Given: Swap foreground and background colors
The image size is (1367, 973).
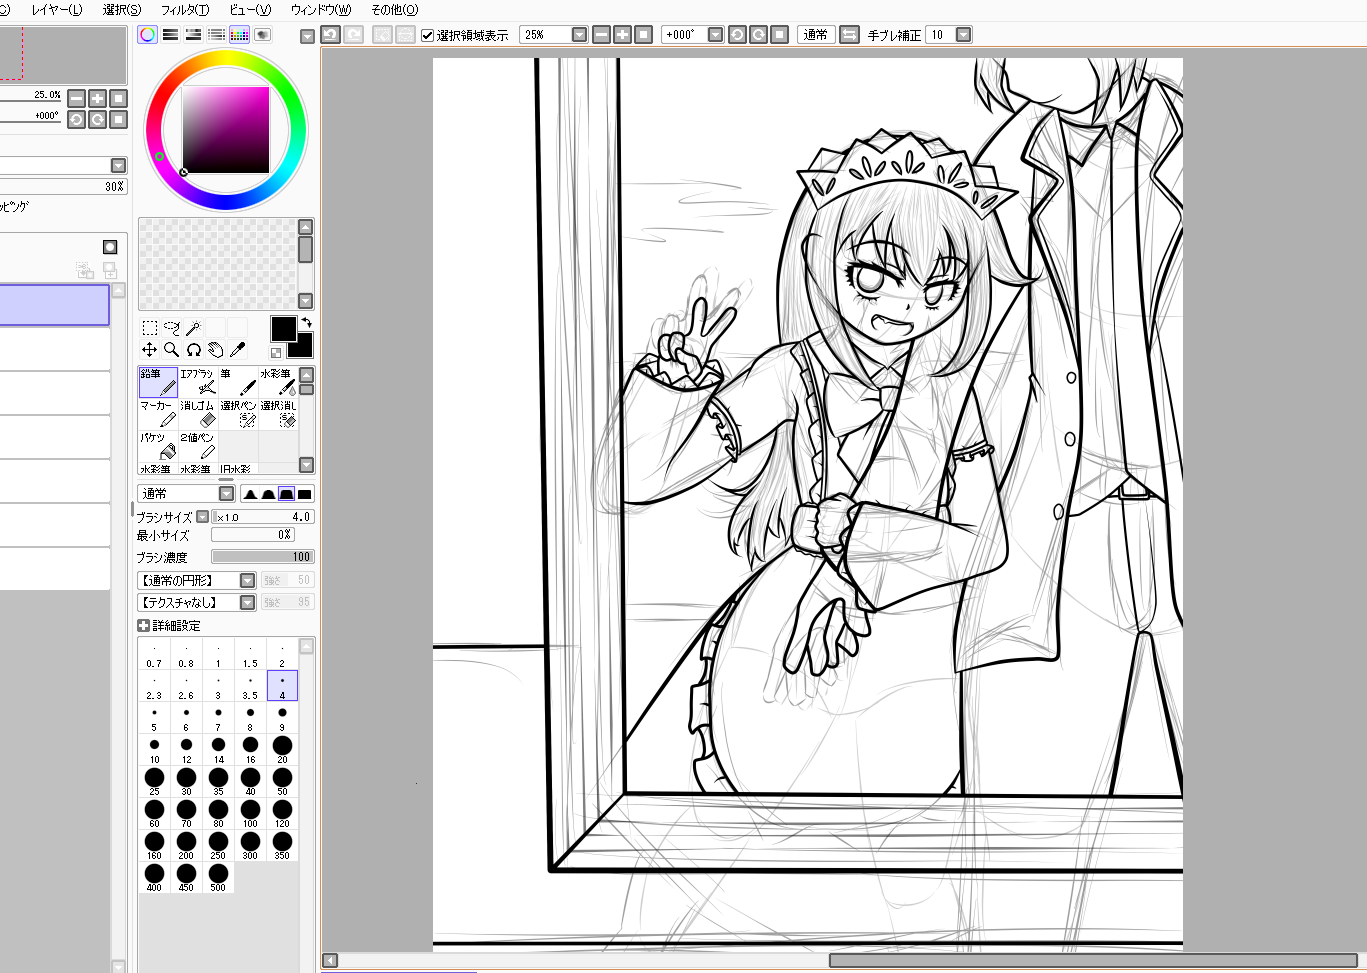Looking at the screenshot, I should pyautogui.click(x=307, y=323).
